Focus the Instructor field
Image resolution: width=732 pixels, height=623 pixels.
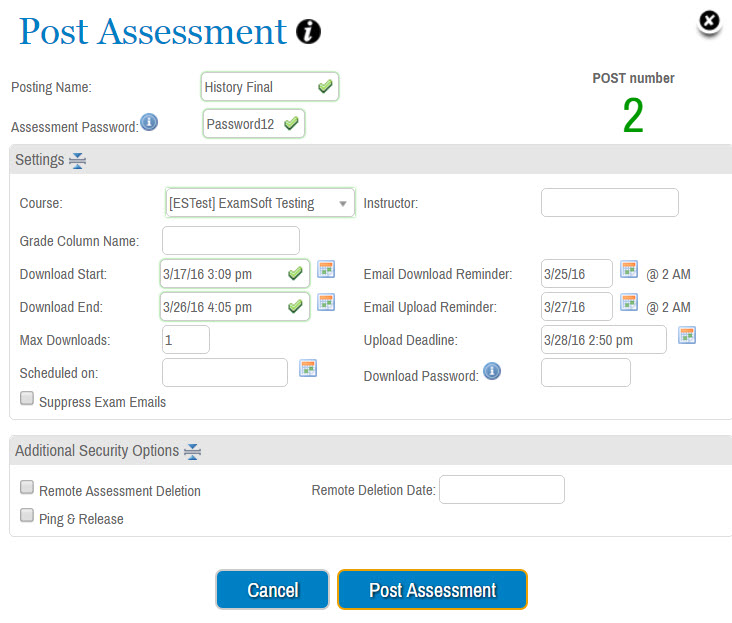point(610,203)
